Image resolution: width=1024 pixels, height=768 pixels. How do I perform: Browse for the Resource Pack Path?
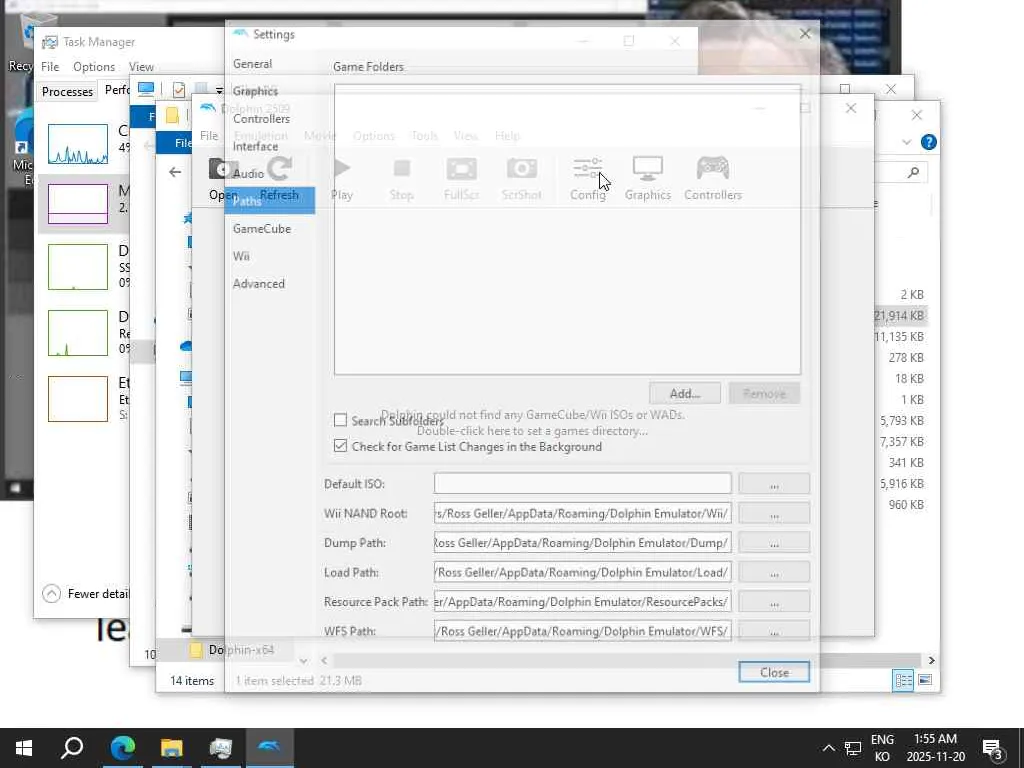775,601
